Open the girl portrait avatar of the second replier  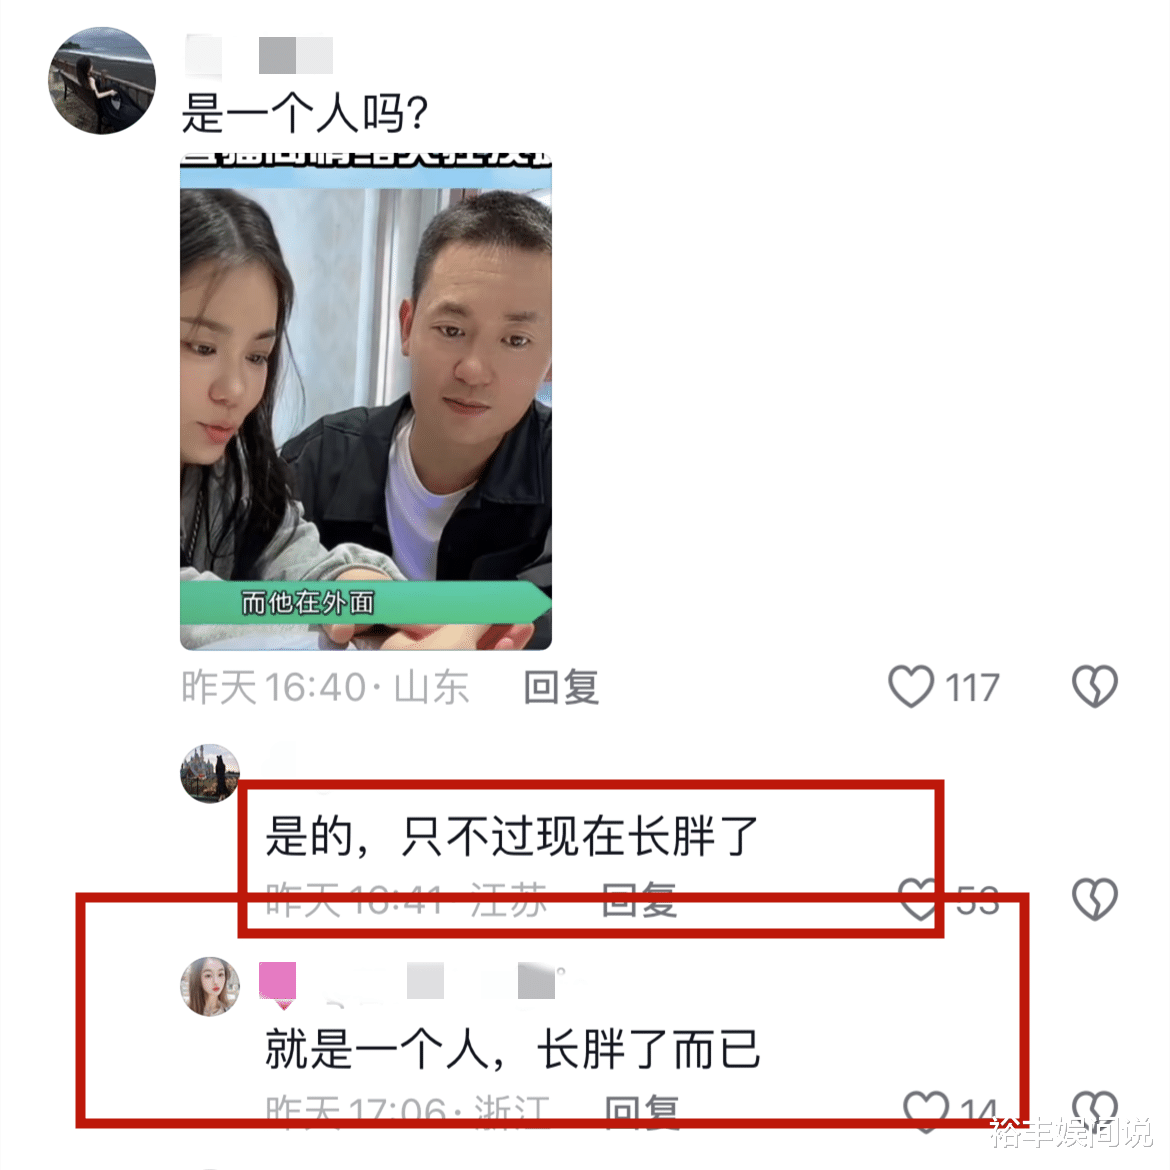coord(210,986)
